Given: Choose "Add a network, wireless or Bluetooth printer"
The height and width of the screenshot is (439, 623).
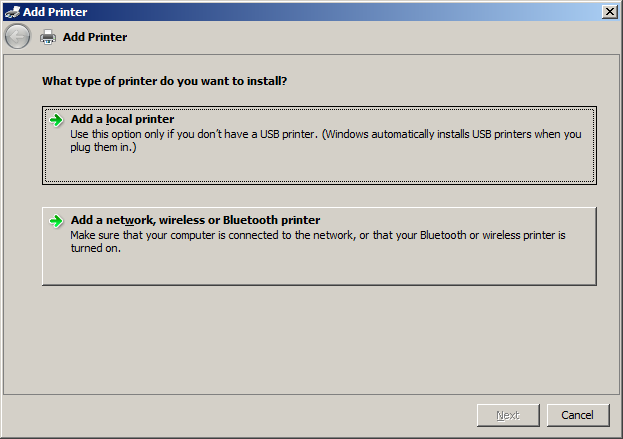Looking at the screenshot, I should pos(195,220).
